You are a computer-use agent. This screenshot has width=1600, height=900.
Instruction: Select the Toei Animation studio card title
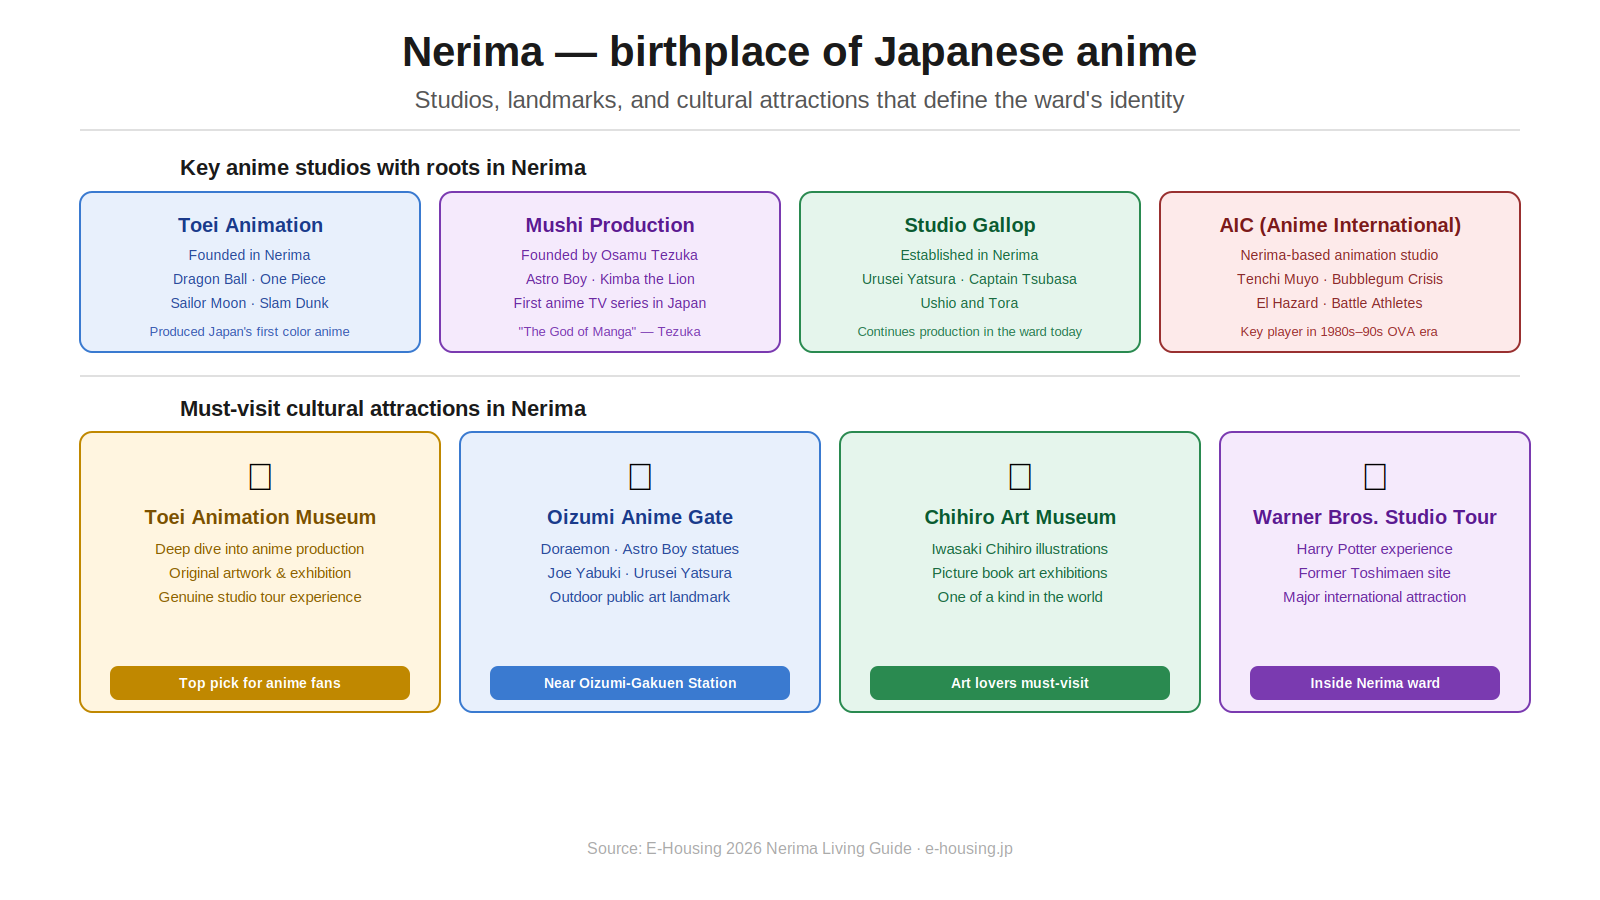[x=250, y=225]
